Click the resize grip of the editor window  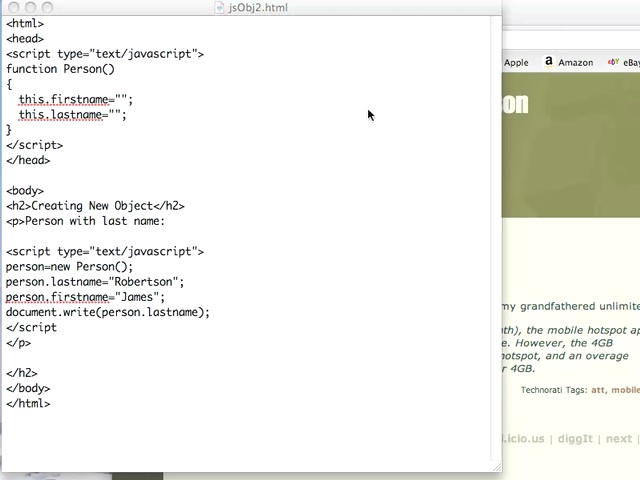[x=497, y=467]
